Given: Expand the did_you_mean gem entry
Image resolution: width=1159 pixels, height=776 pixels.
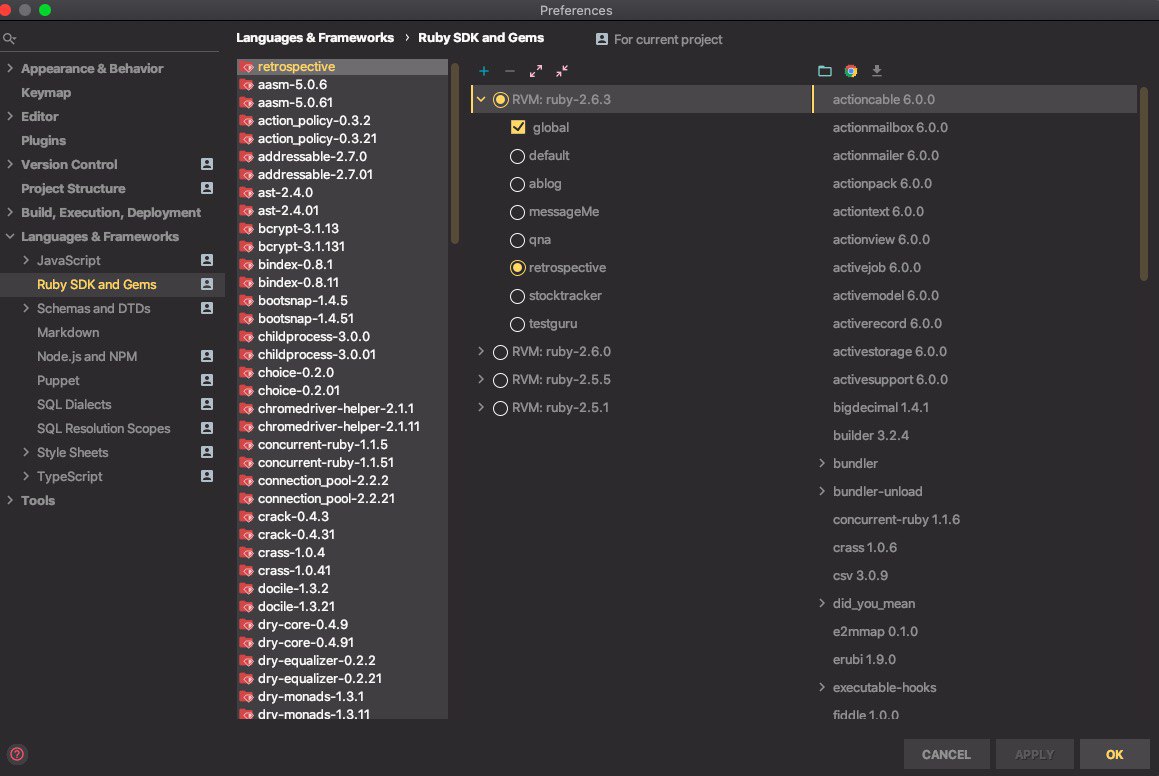Looking at the screenshot, I should (822, 604).
